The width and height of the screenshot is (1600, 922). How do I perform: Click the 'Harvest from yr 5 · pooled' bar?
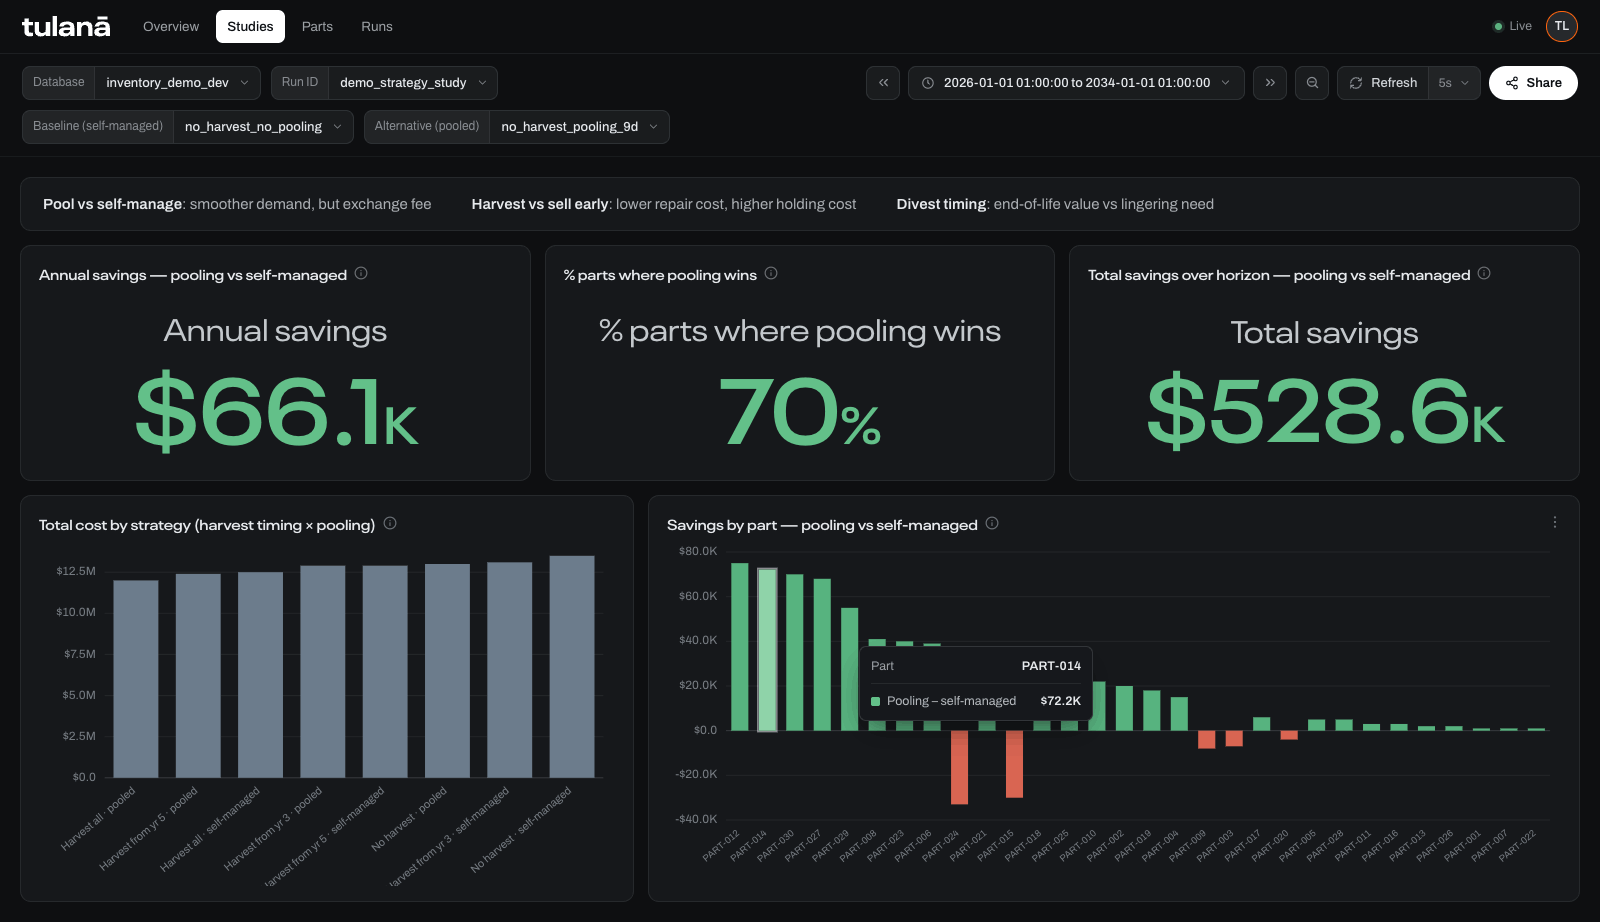198,676
